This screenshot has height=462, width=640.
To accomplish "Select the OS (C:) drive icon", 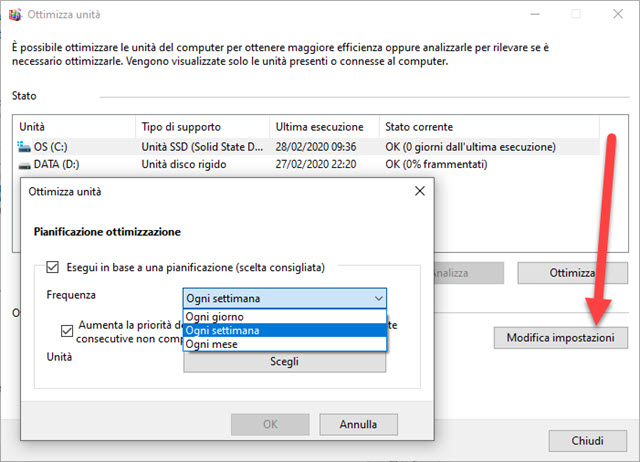I will [x=25, y=146].
